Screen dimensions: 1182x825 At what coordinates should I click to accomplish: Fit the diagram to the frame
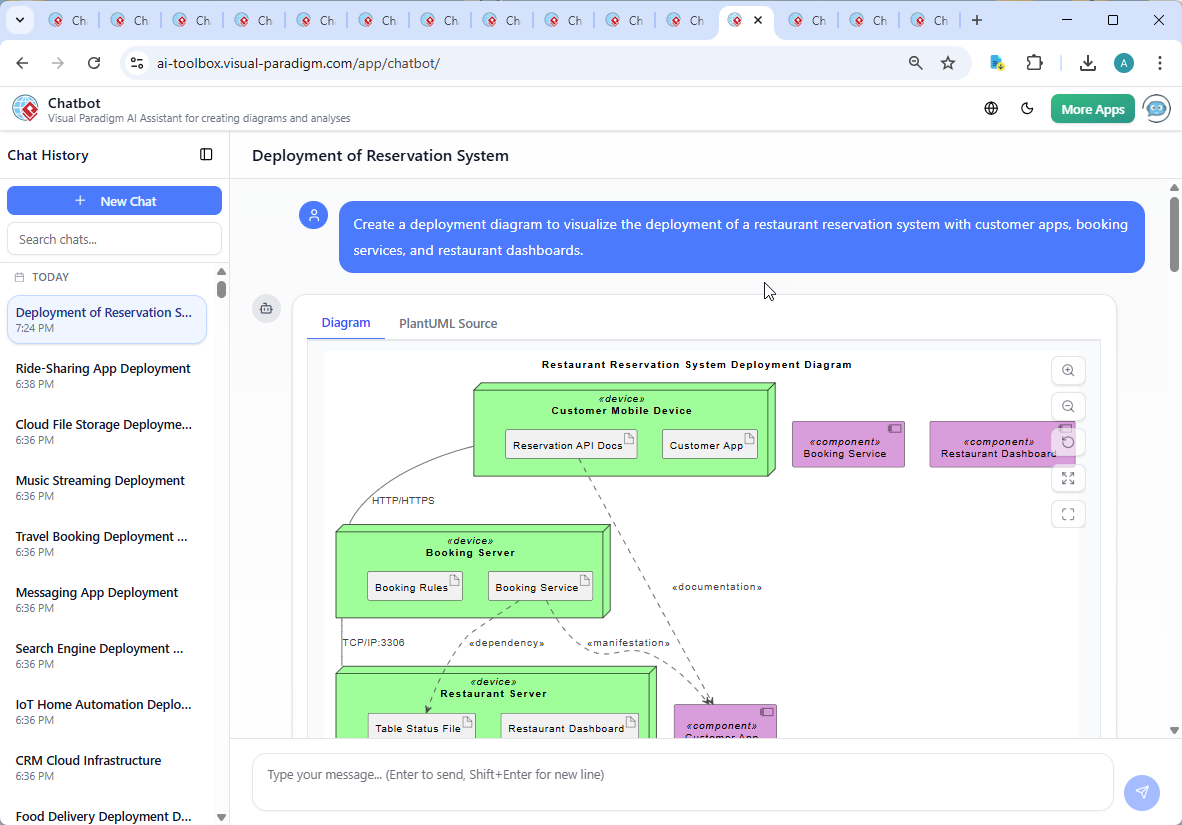(x=1068, y=514)
